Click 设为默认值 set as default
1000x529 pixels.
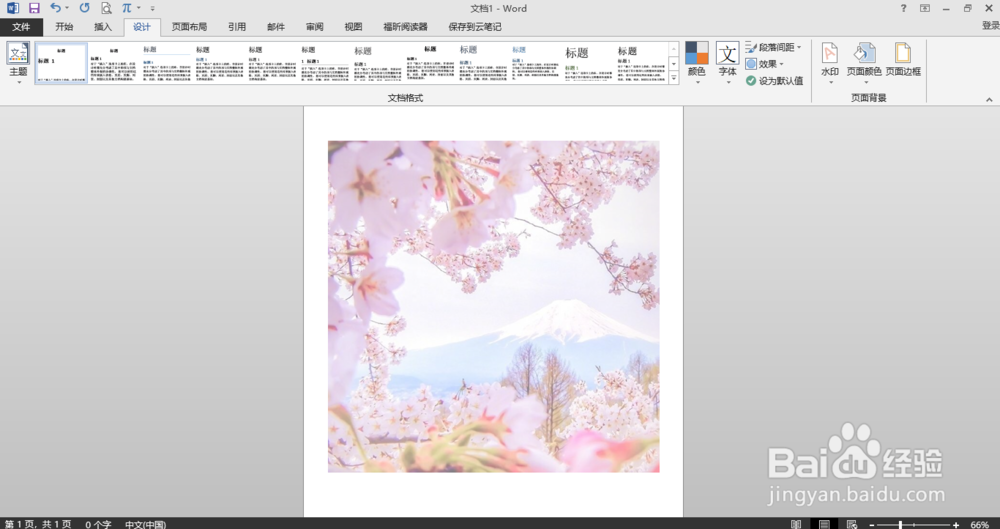tap(774, 81)
